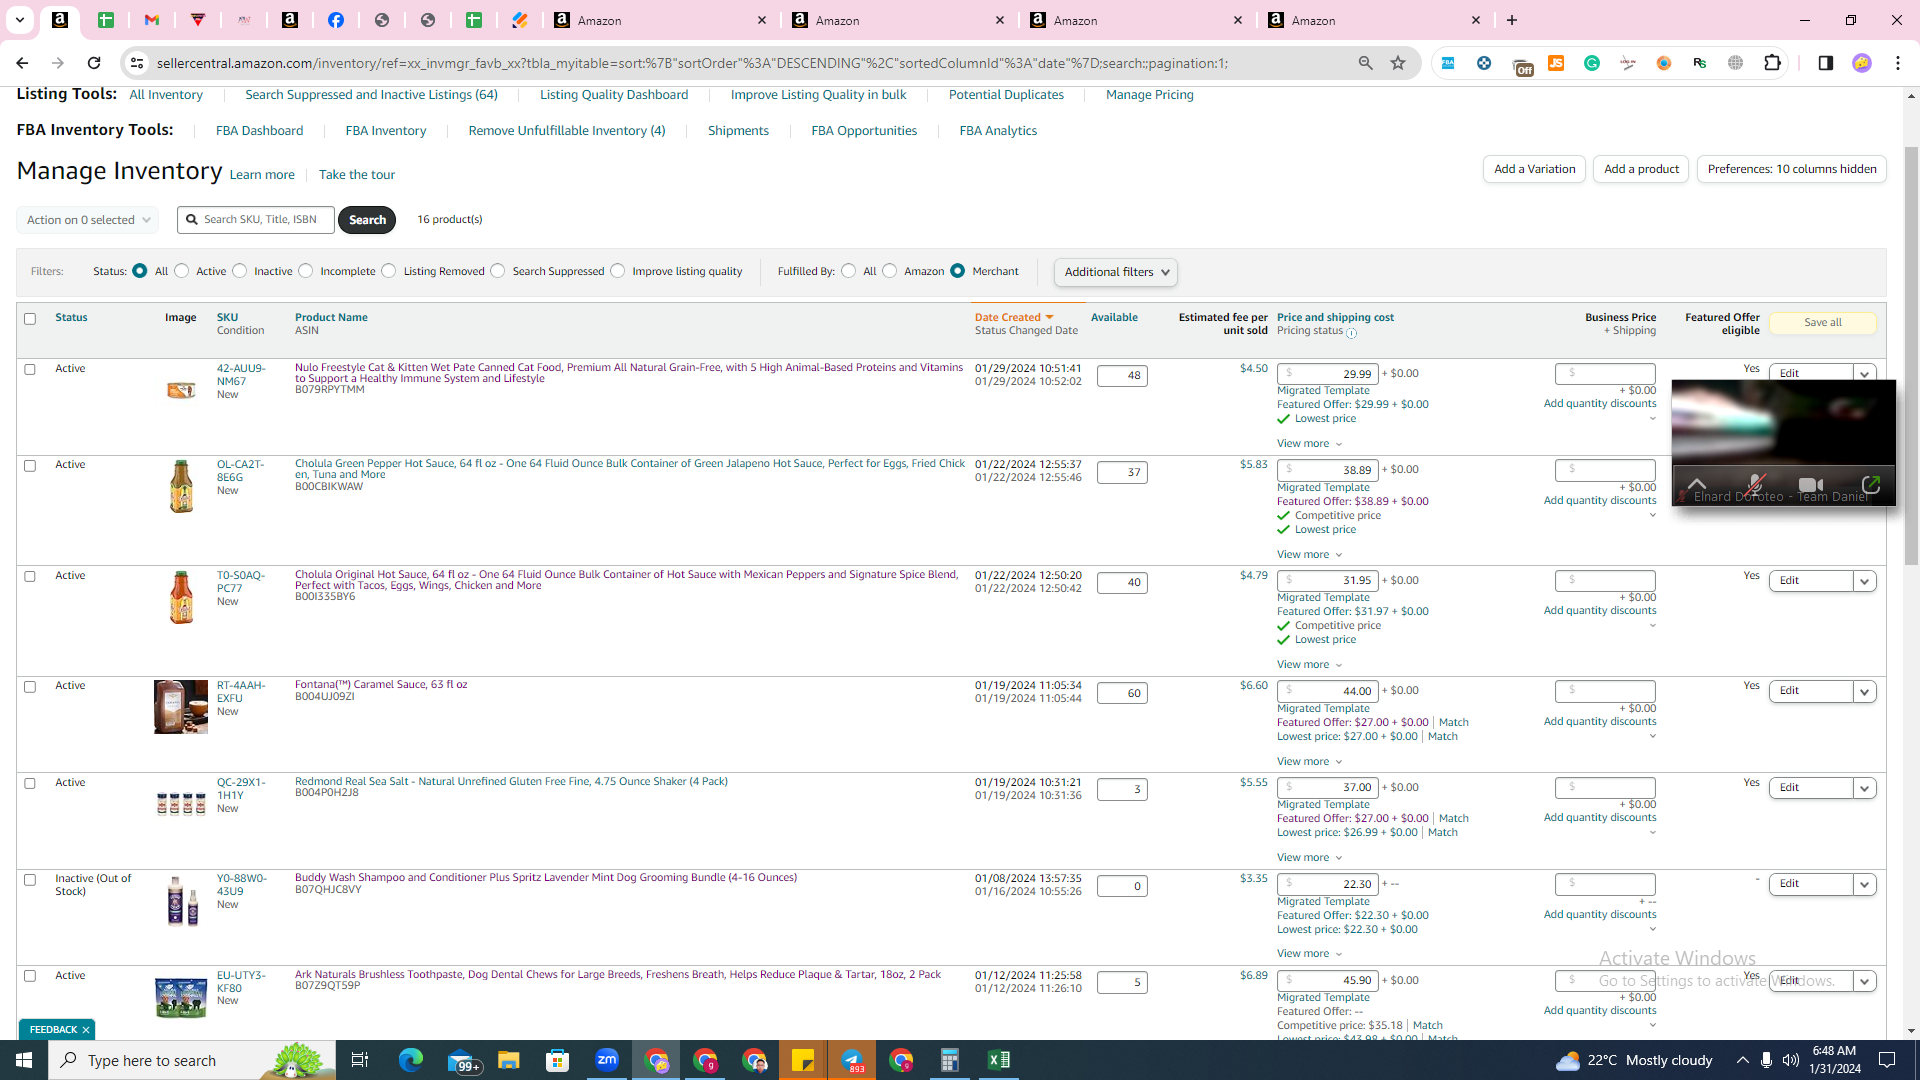The width and height of the screenshot is (1920, 1080).
Task: Open the tab search chevron in Chrome
Action: pyautogui.click(x=19, y=20)
